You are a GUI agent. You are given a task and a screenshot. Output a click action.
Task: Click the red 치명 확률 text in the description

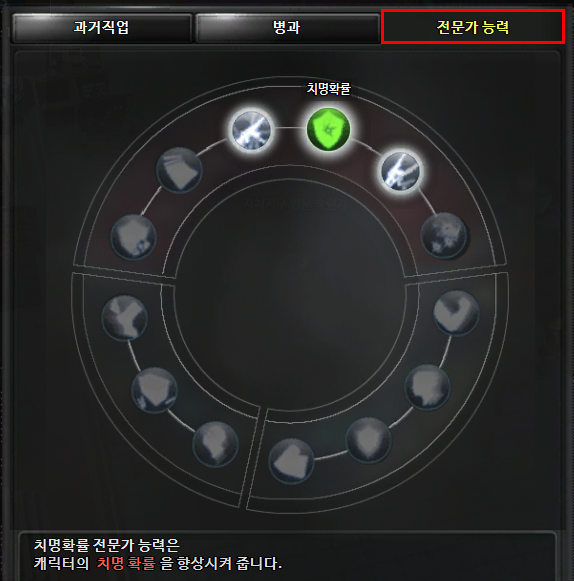[x=126, y=563]
